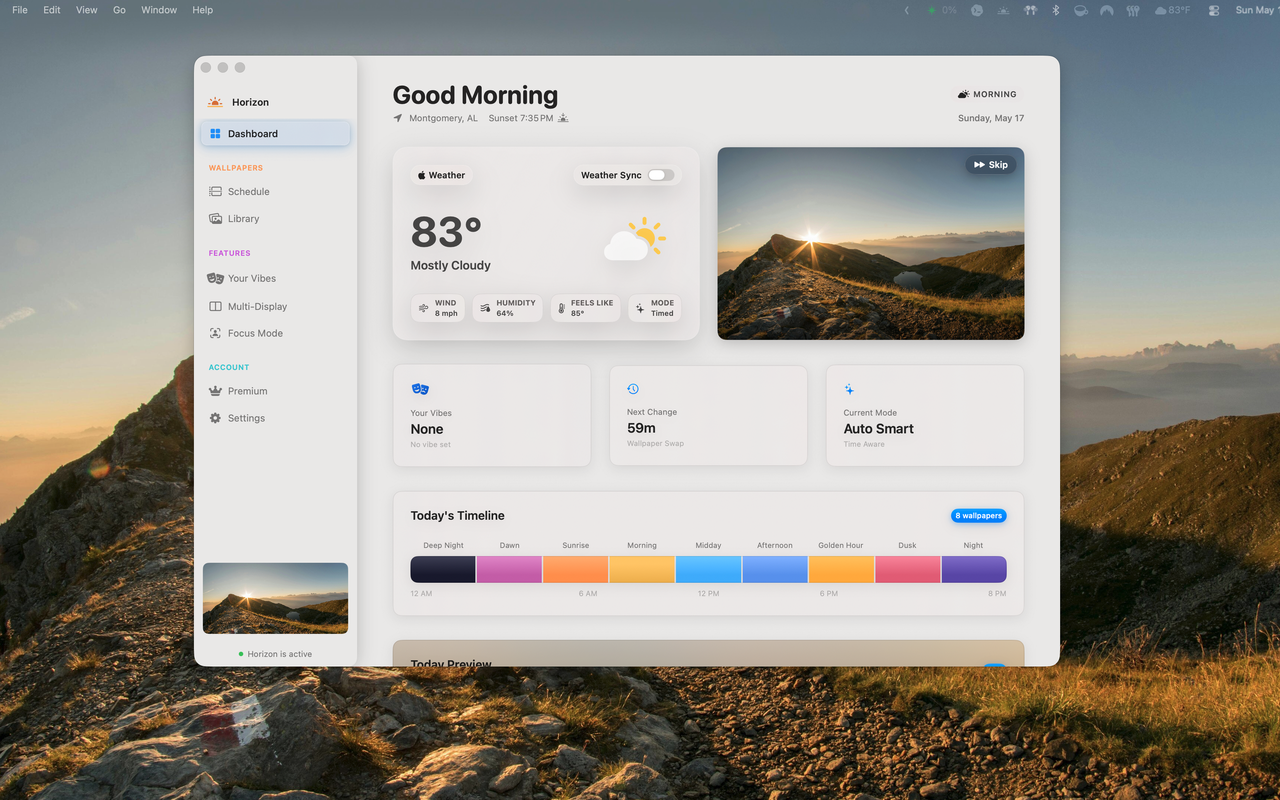Screen dimensions: 1280x800
Task: Click the large current wallpaper preview
Action: pyautogui.click(x=870, y=244)
